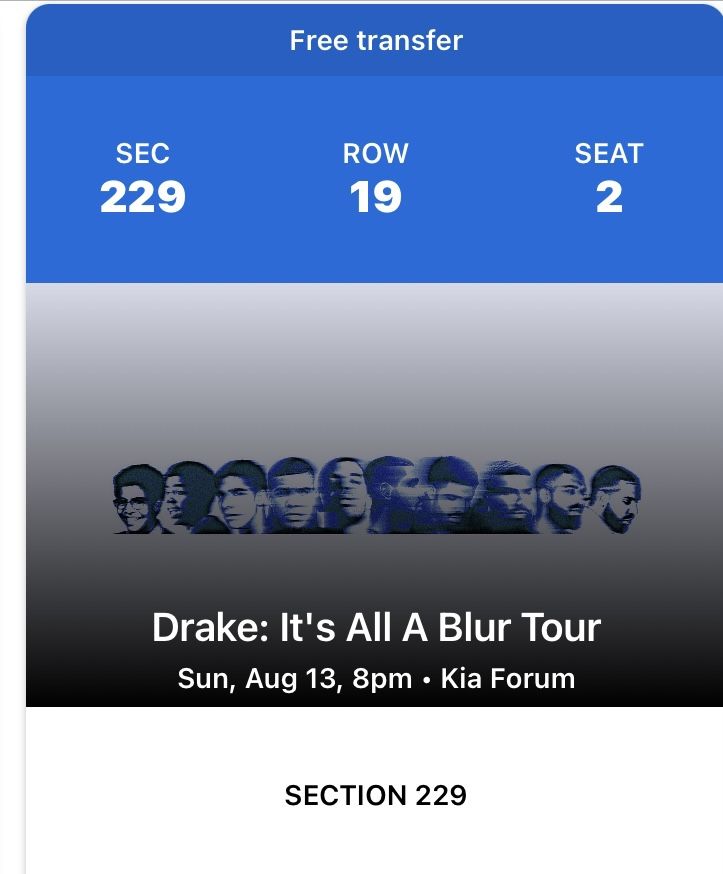Click the SECTION 229 heading below ticket
The width and height of the screenshot is (723, 874).
click(375, 796)
